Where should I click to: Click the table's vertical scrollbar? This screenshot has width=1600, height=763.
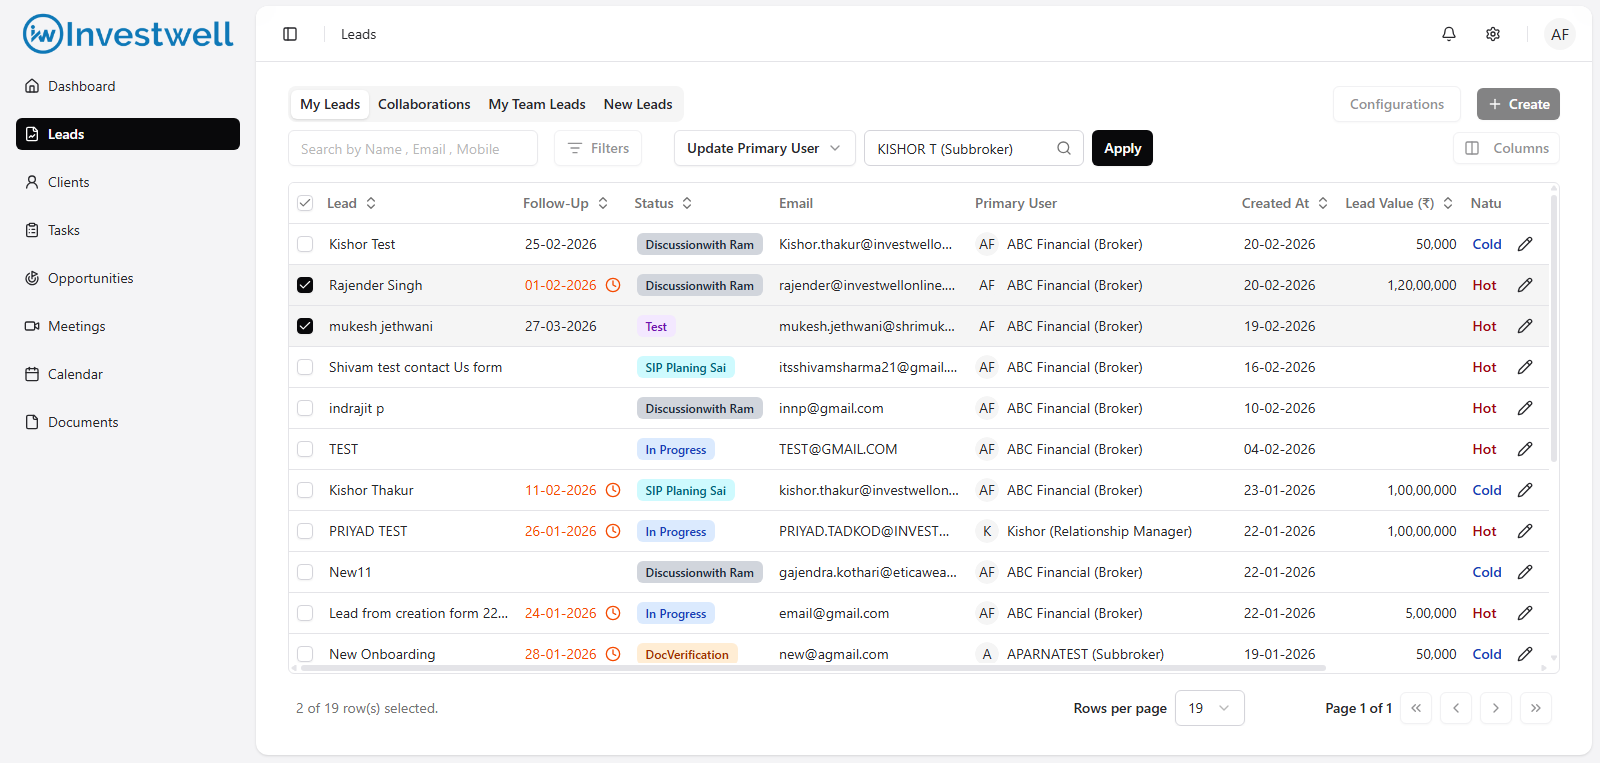pyautogui.click(x=1553, y=328)
